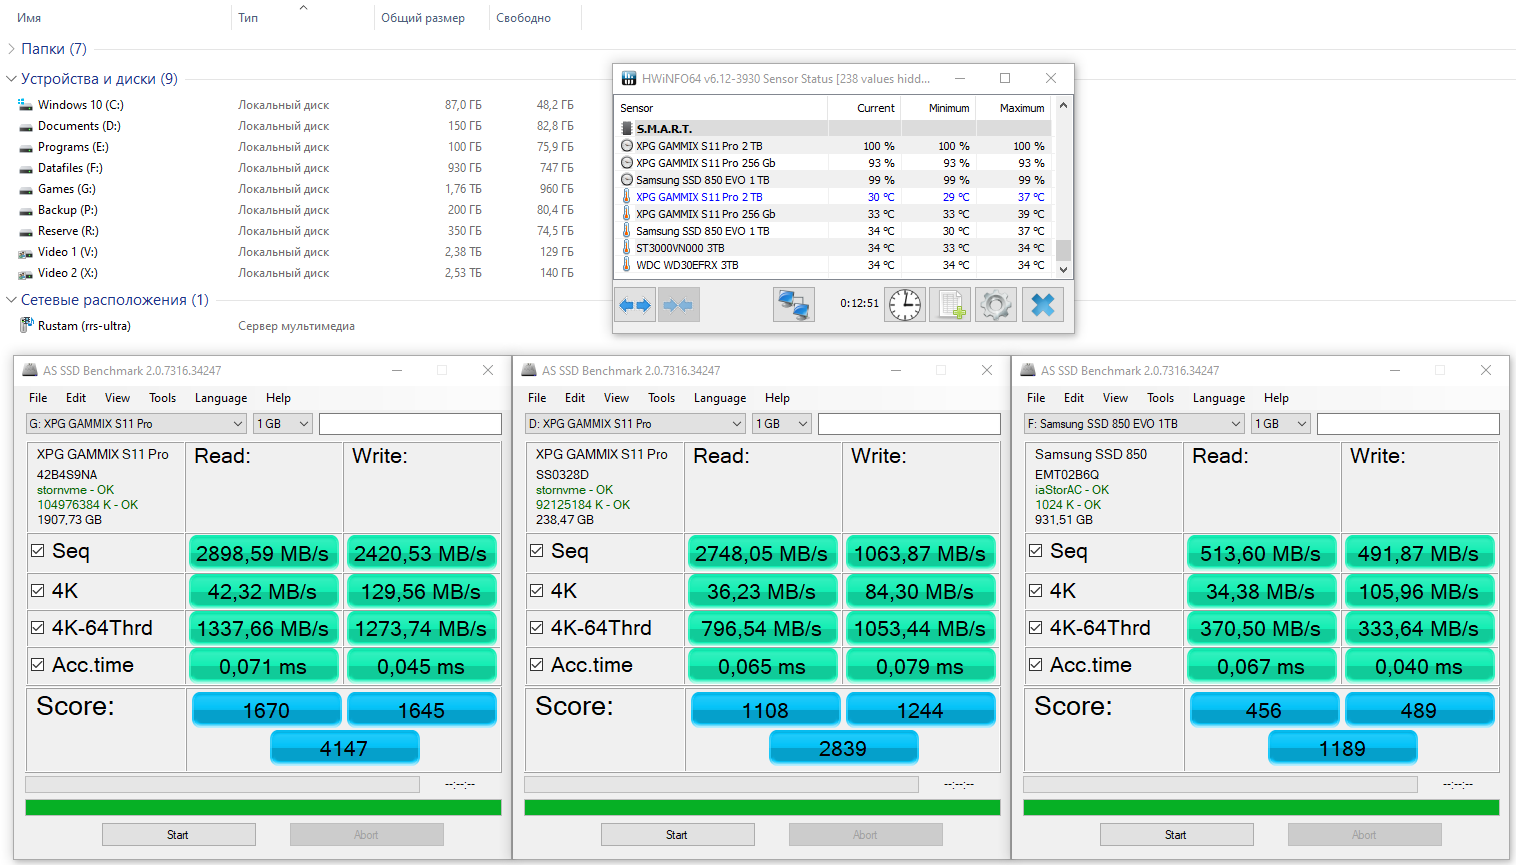
Task: Click HWiNFO blue expand/collapse arrows icon
Action: (635, 305)
